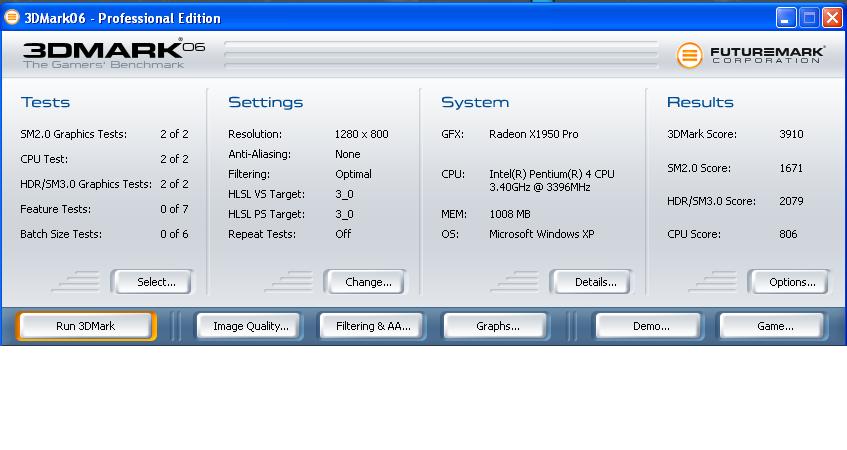
Task: Click the HDR/SM3.0 Graphics Tests label
Action: point(86,184)
